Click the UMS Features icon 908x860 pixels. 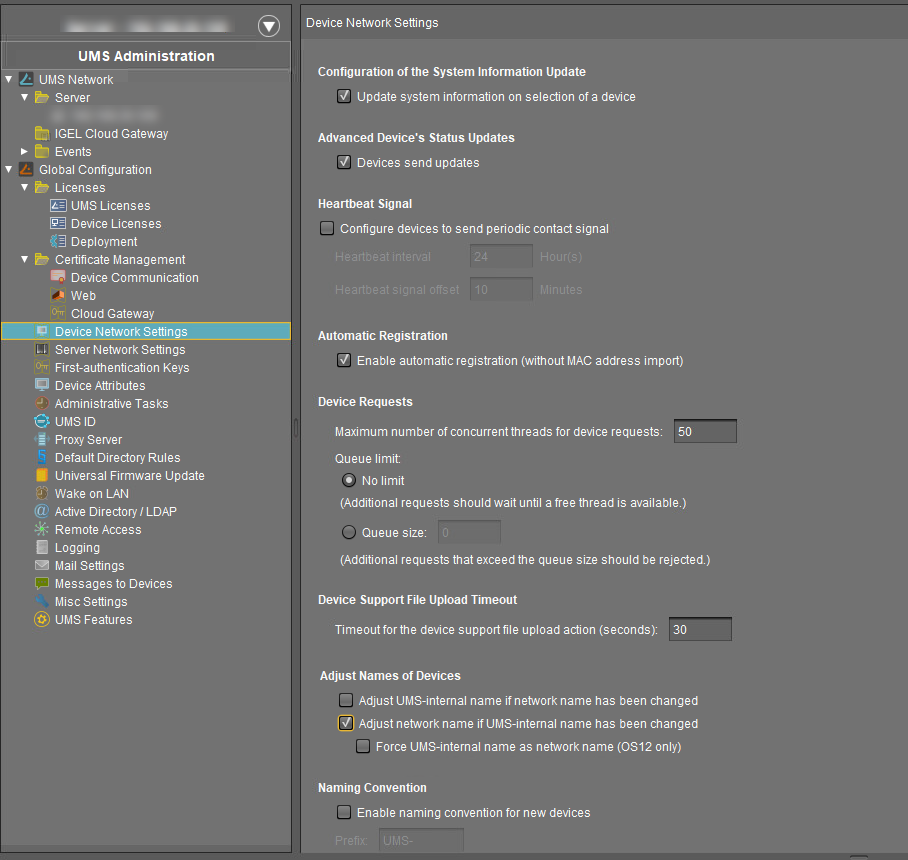coord(42,619)
